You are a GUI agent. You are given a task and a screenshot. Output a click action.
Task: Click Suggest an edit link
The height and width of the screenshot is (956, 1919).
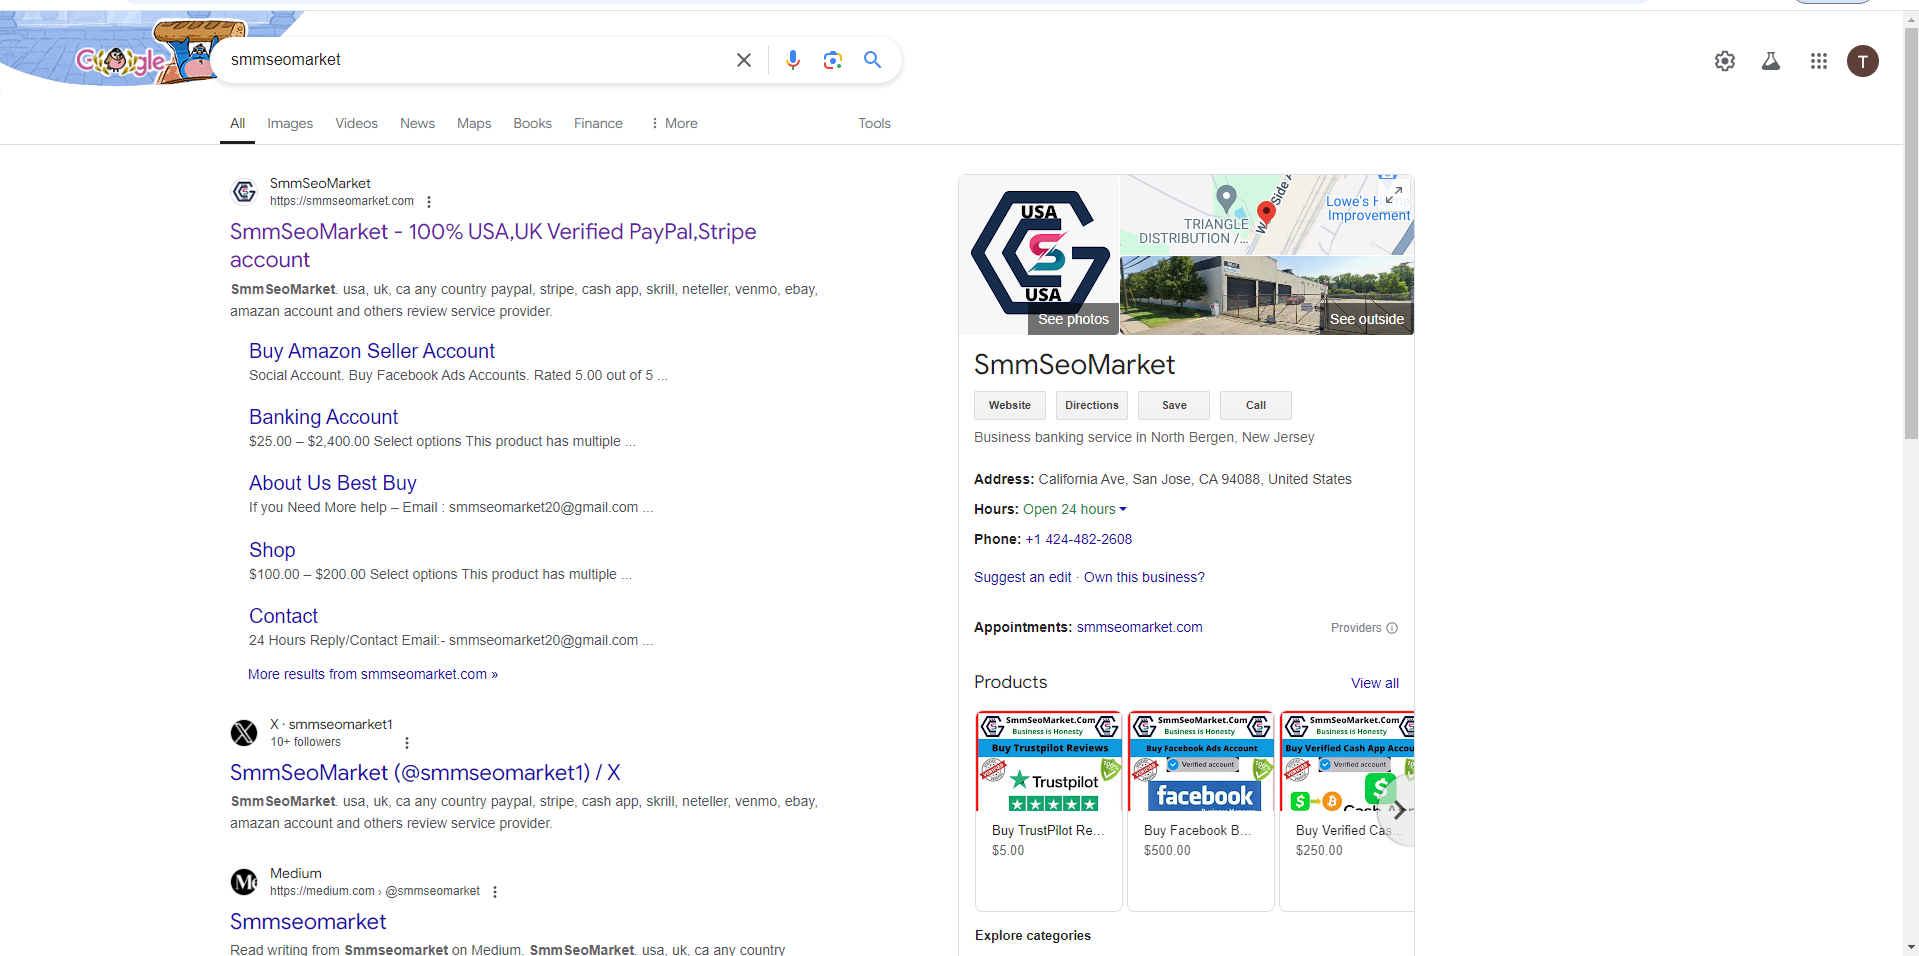coord(1022,577)
